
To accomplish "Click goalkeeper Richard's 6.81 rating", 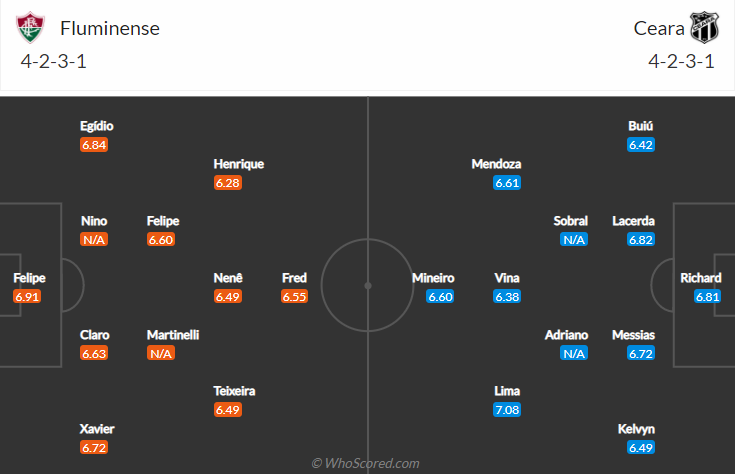I will [x=707, y=296].
